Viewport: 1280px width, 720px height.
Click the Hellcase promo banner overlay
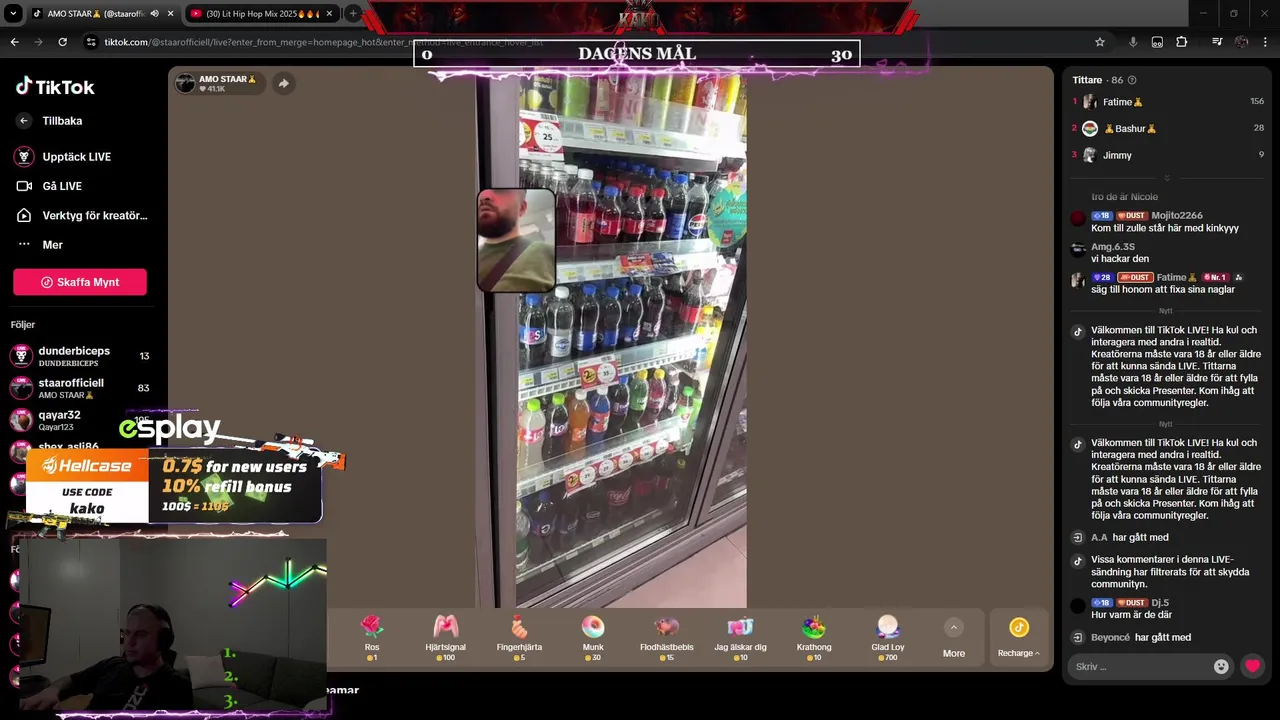coord(174,486)
